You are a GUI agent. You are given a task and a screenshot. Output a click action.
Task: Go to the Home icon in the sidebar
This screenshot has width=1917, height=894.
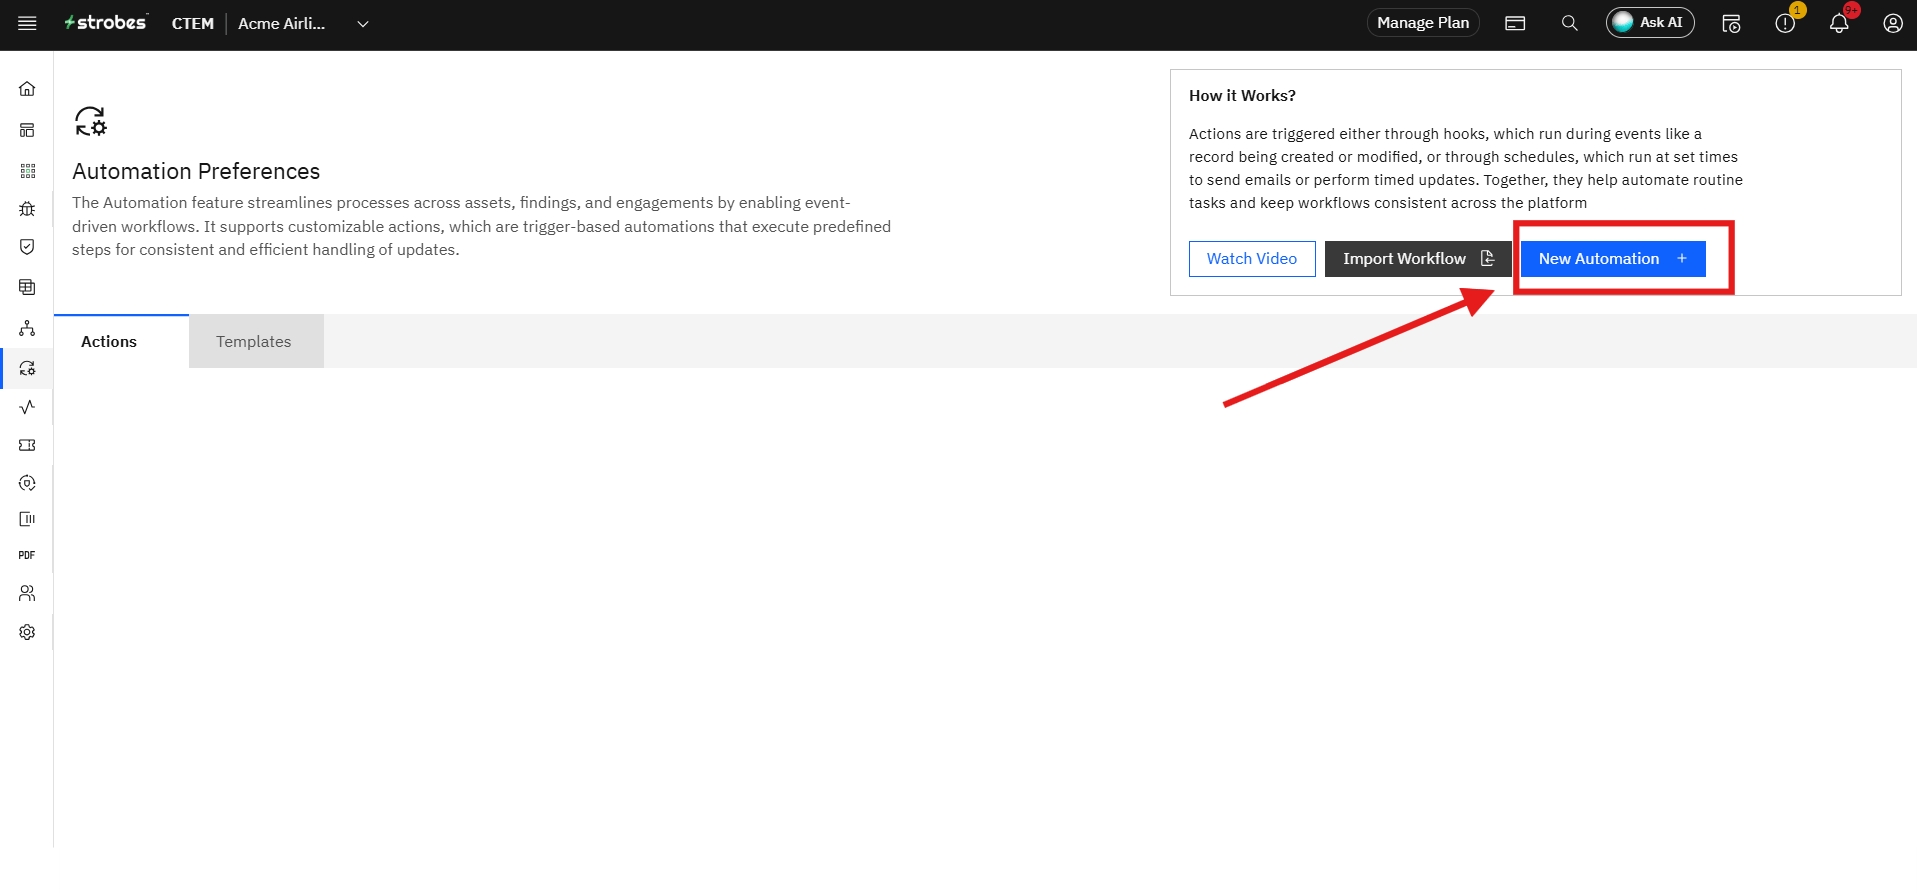pyautogui.click(x=27, y=89)
